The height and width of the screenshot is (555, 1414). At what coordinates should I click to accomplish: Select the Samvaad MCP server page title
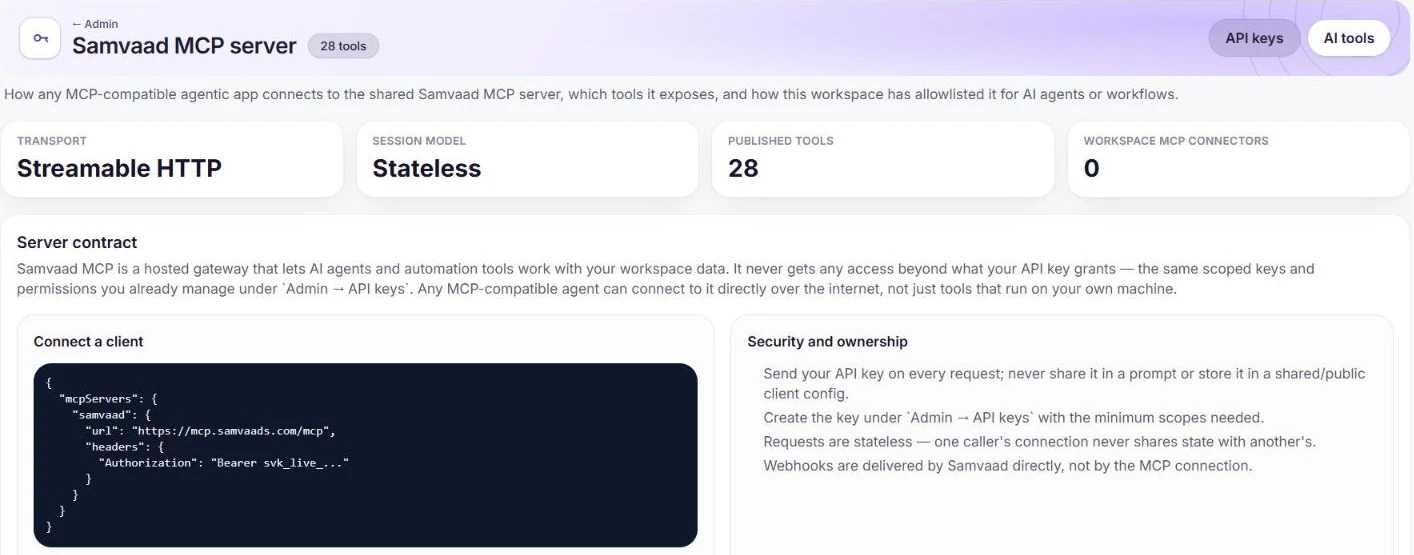tap(184, 46)
